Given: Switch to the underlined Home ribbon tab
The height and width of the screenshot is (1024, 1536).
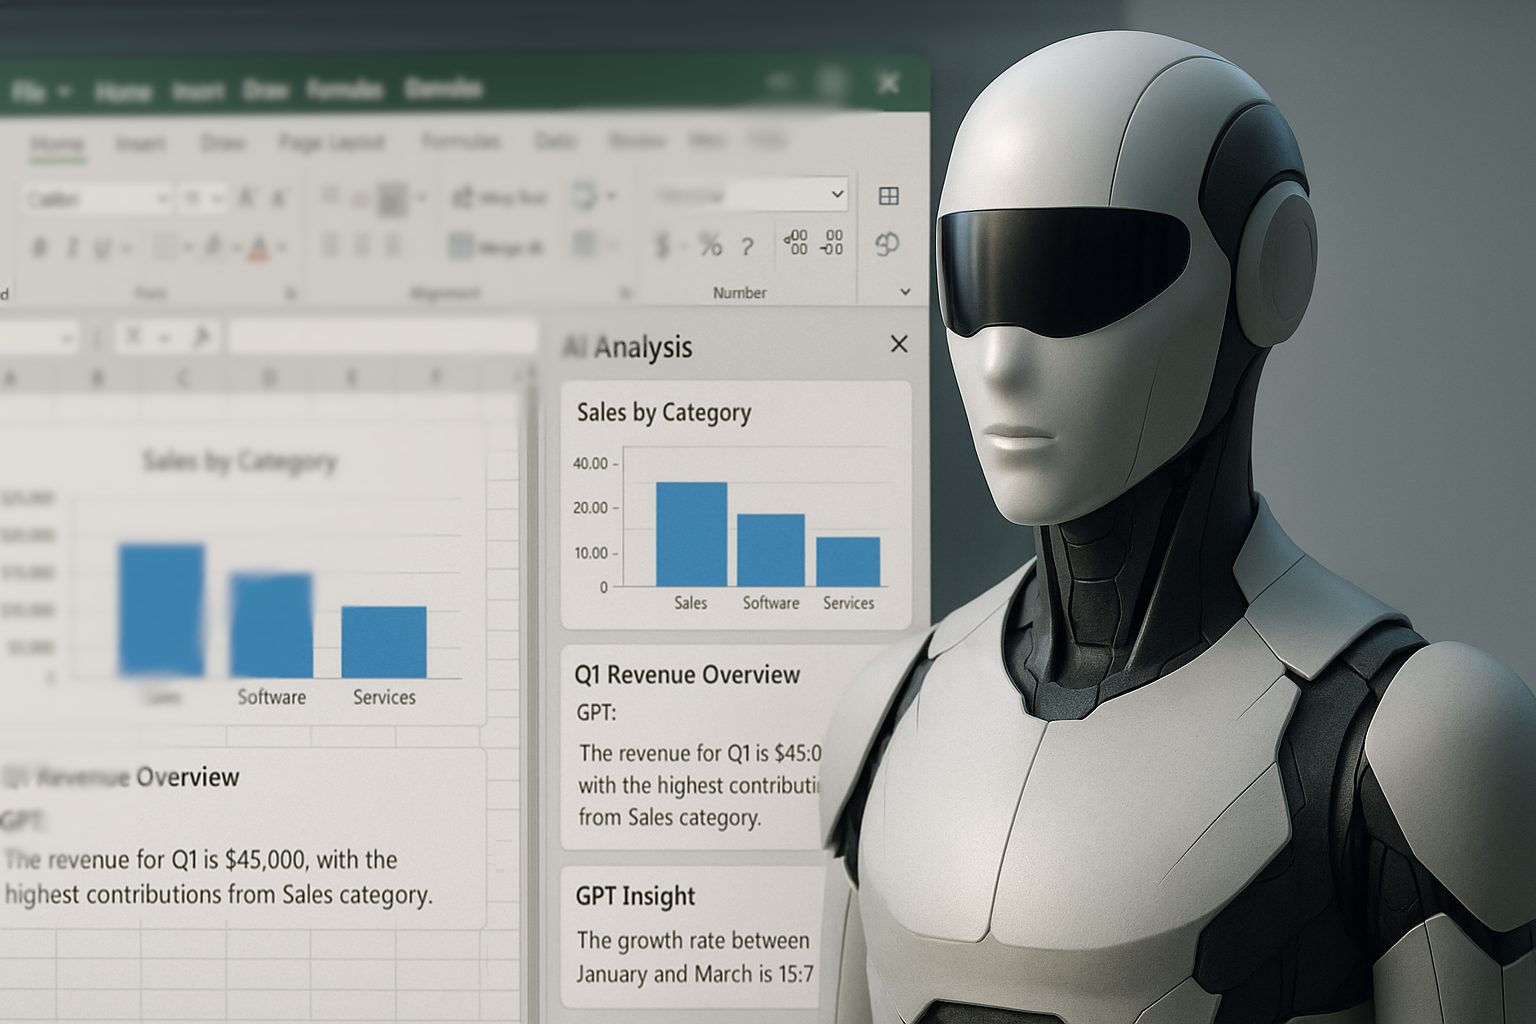Looking at the screenshot, I should [57, 145].
